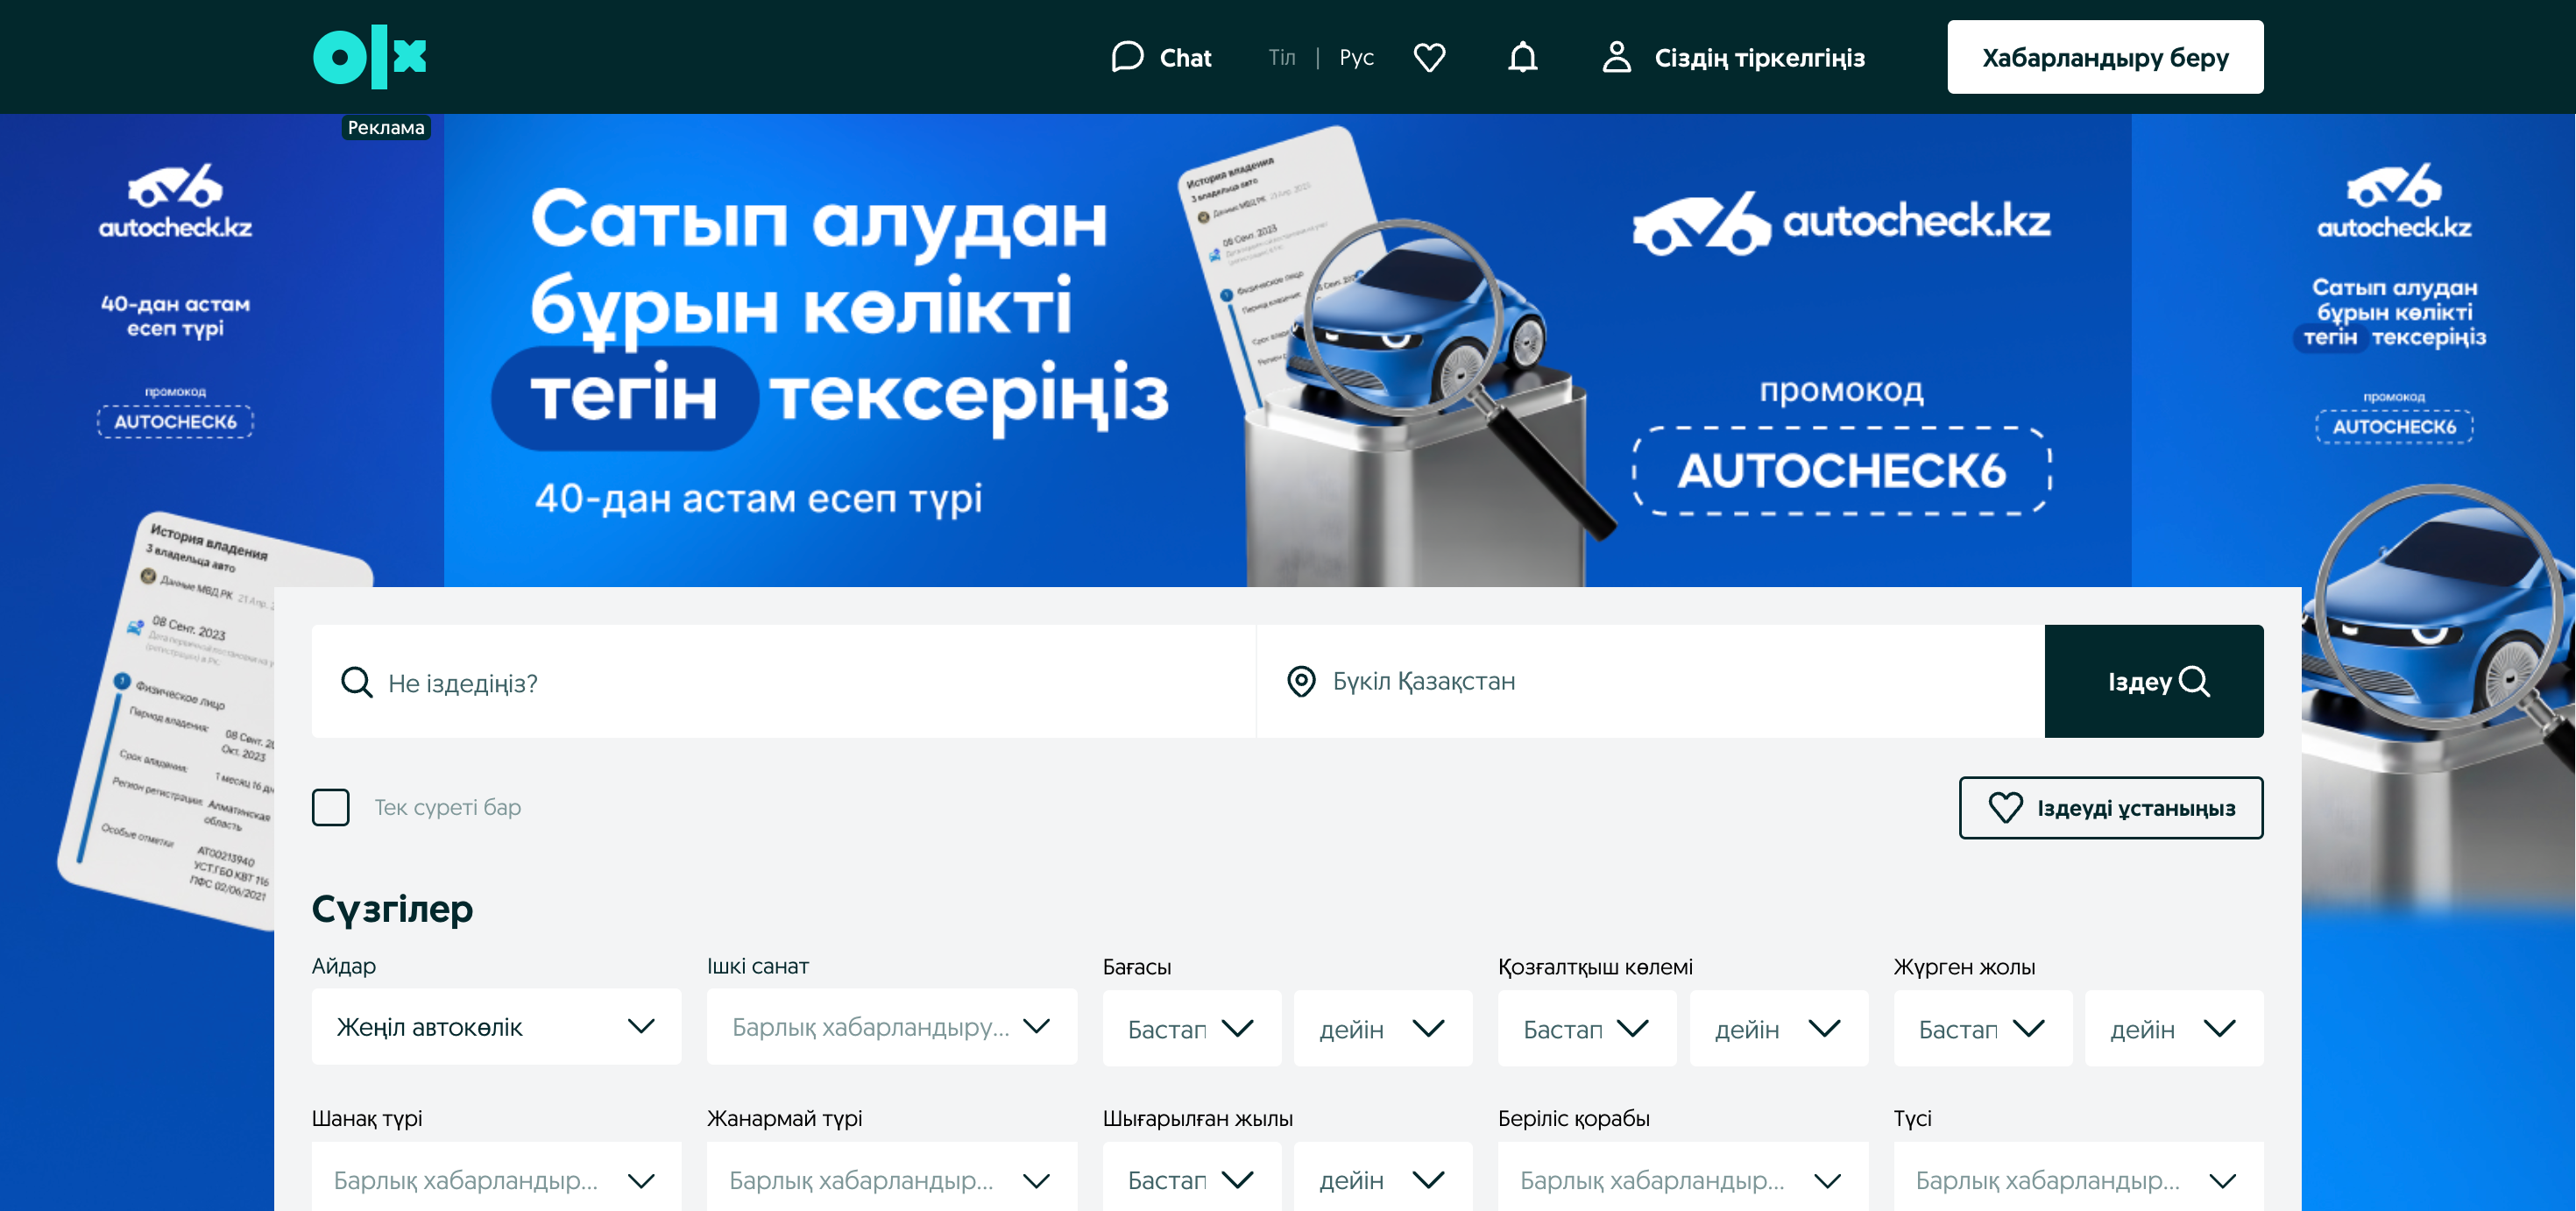Click 'Іздеуді ұстаныңыз' save search button
This screenshot has width=2576, height=1211.
pos(2110,807)
